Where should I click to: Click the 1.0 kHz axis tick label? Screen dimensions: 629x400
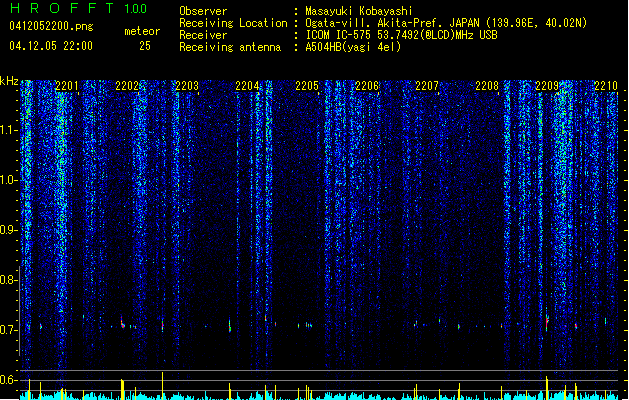point(8,180)
